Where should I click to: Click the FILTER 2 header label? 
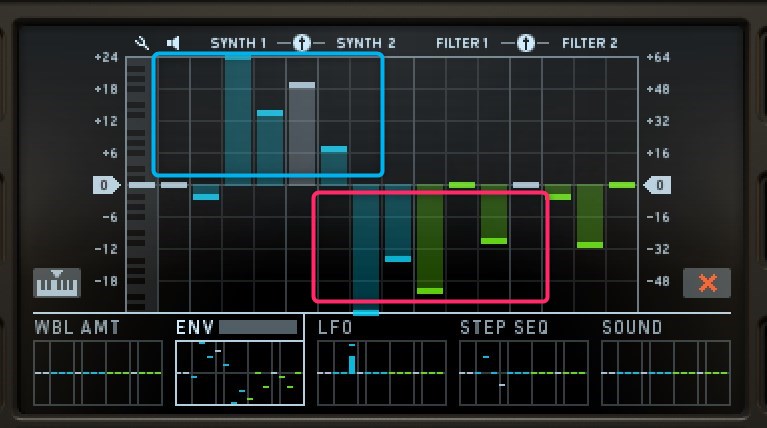[x=589, y=43]
